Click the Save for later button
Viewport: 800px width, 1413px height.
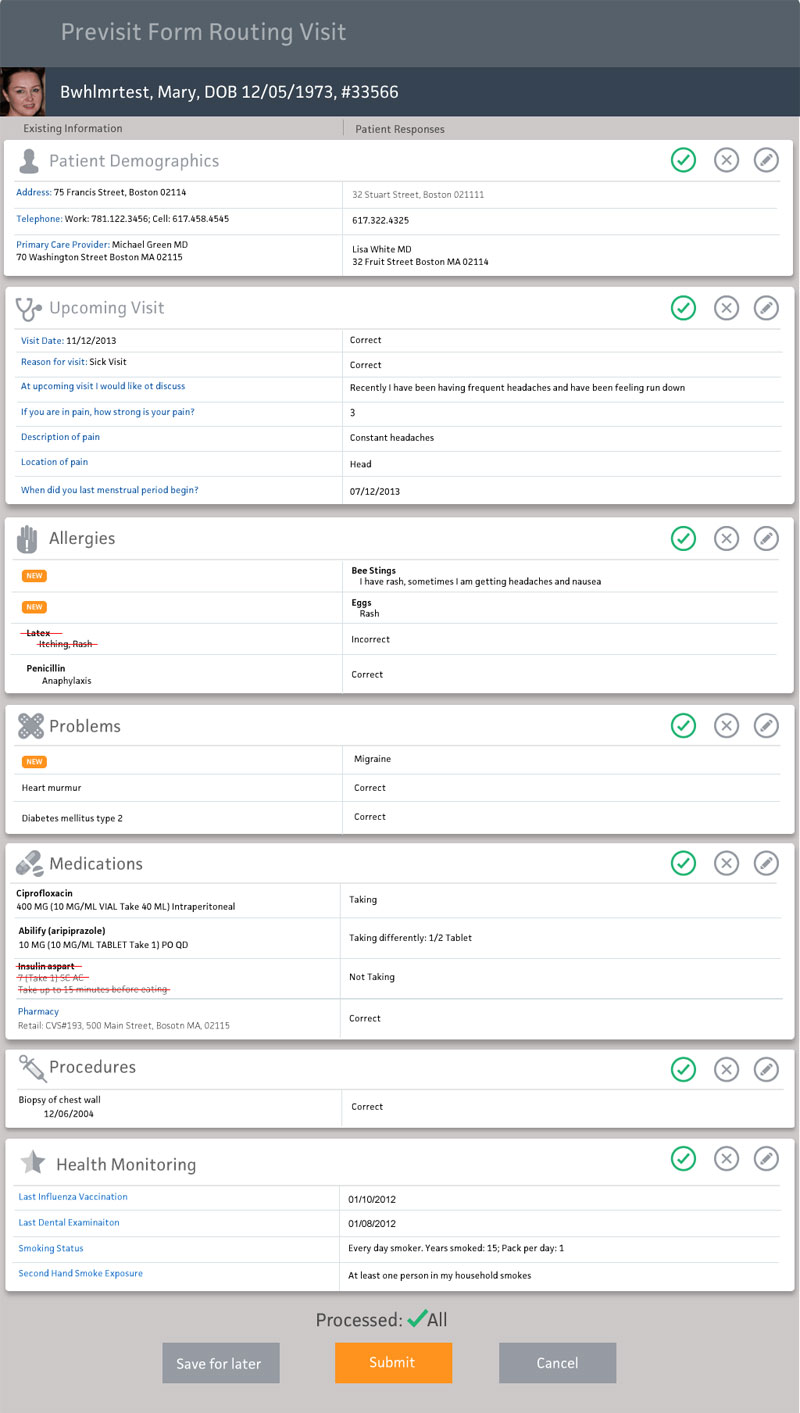coord(220,1363)
